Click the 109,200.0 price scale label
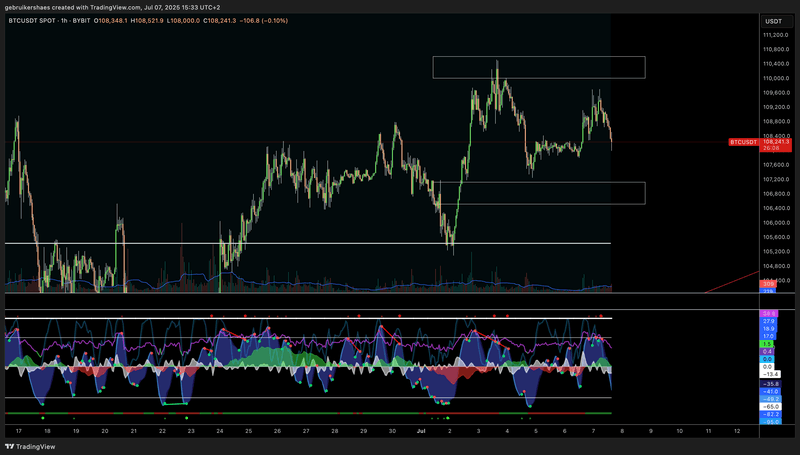Viewport: 800px width, 455px height. click(776, 107)
